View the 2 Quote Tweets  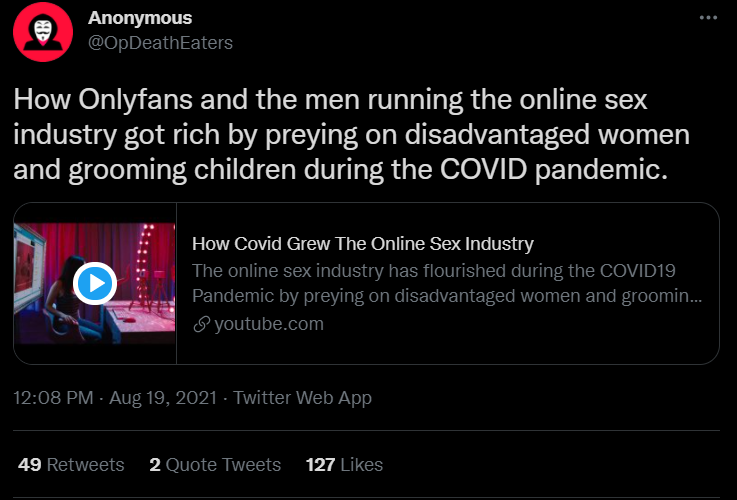click(x=215, y=464)
